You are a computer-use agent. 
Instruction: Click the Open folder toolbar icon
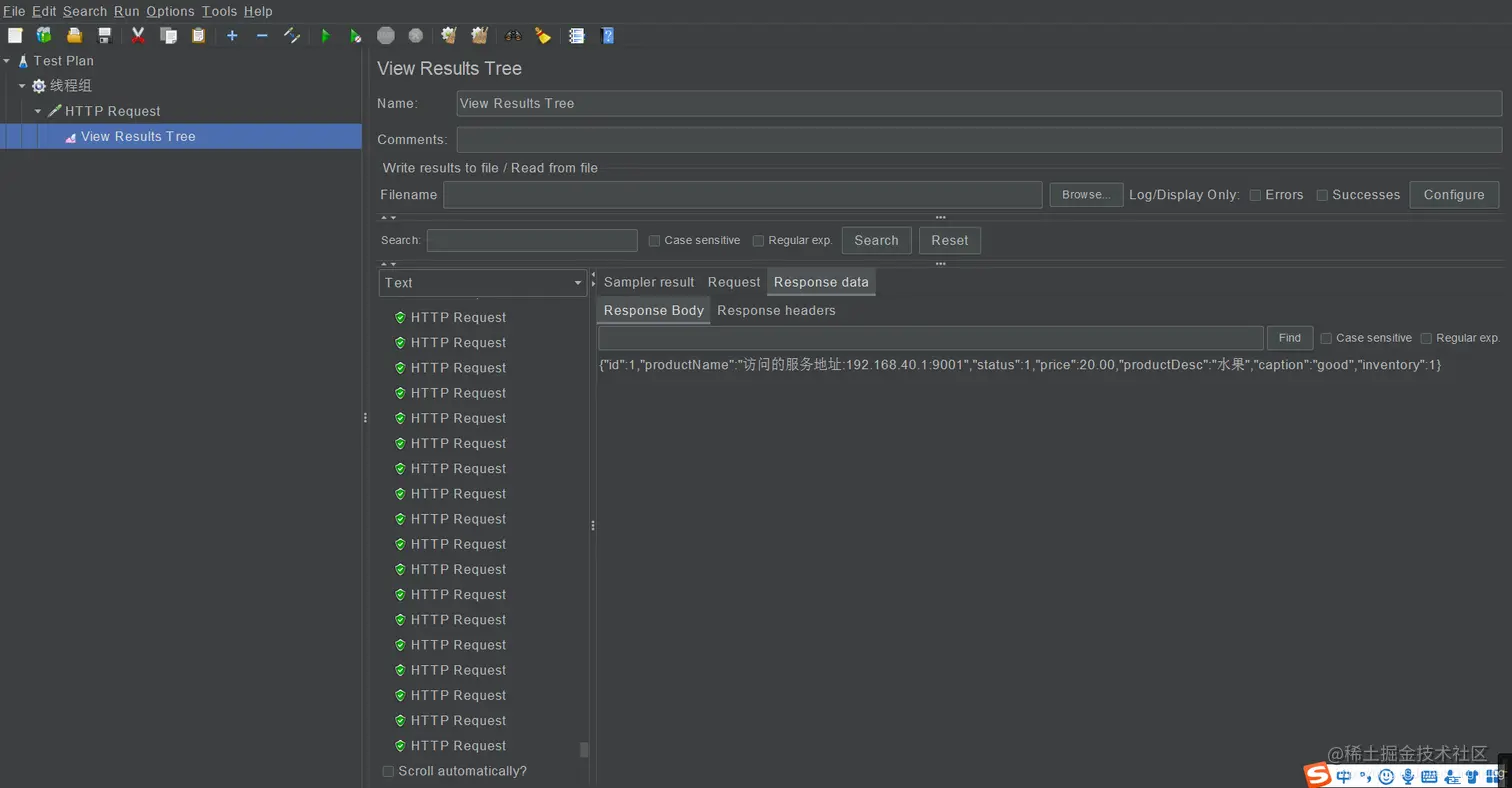tap(74, 36)
